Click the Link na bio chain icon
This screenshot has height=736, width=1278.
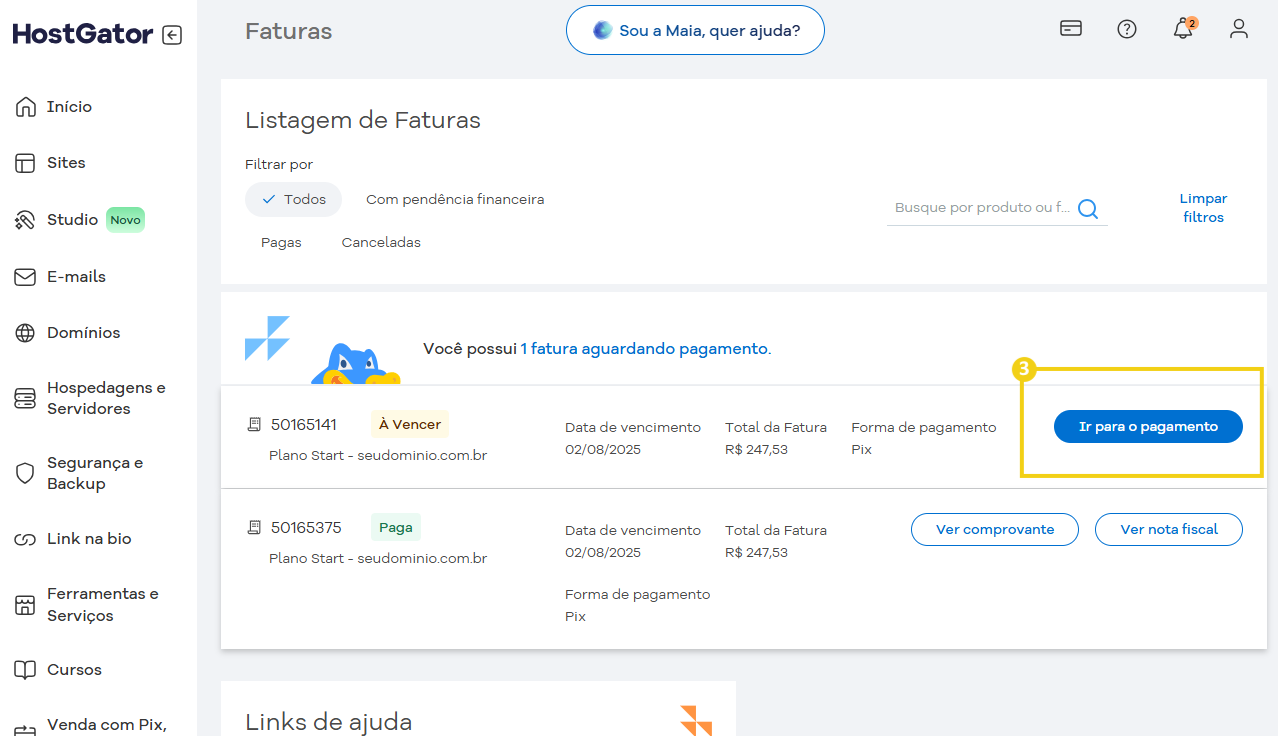click(25, 539)
